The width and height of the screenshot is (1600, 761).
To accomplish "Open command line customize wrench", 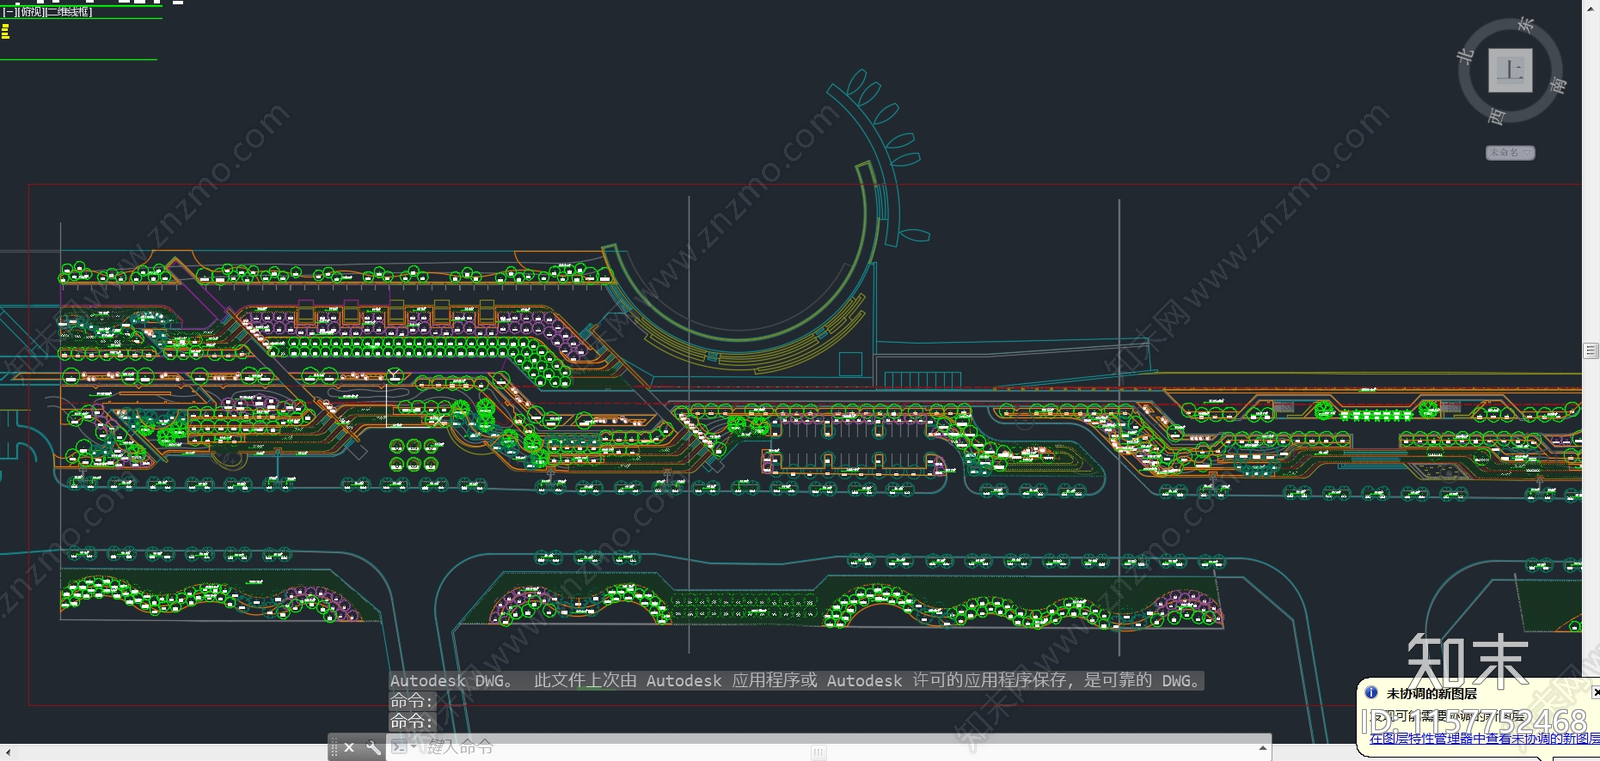I will click(373, 747).
